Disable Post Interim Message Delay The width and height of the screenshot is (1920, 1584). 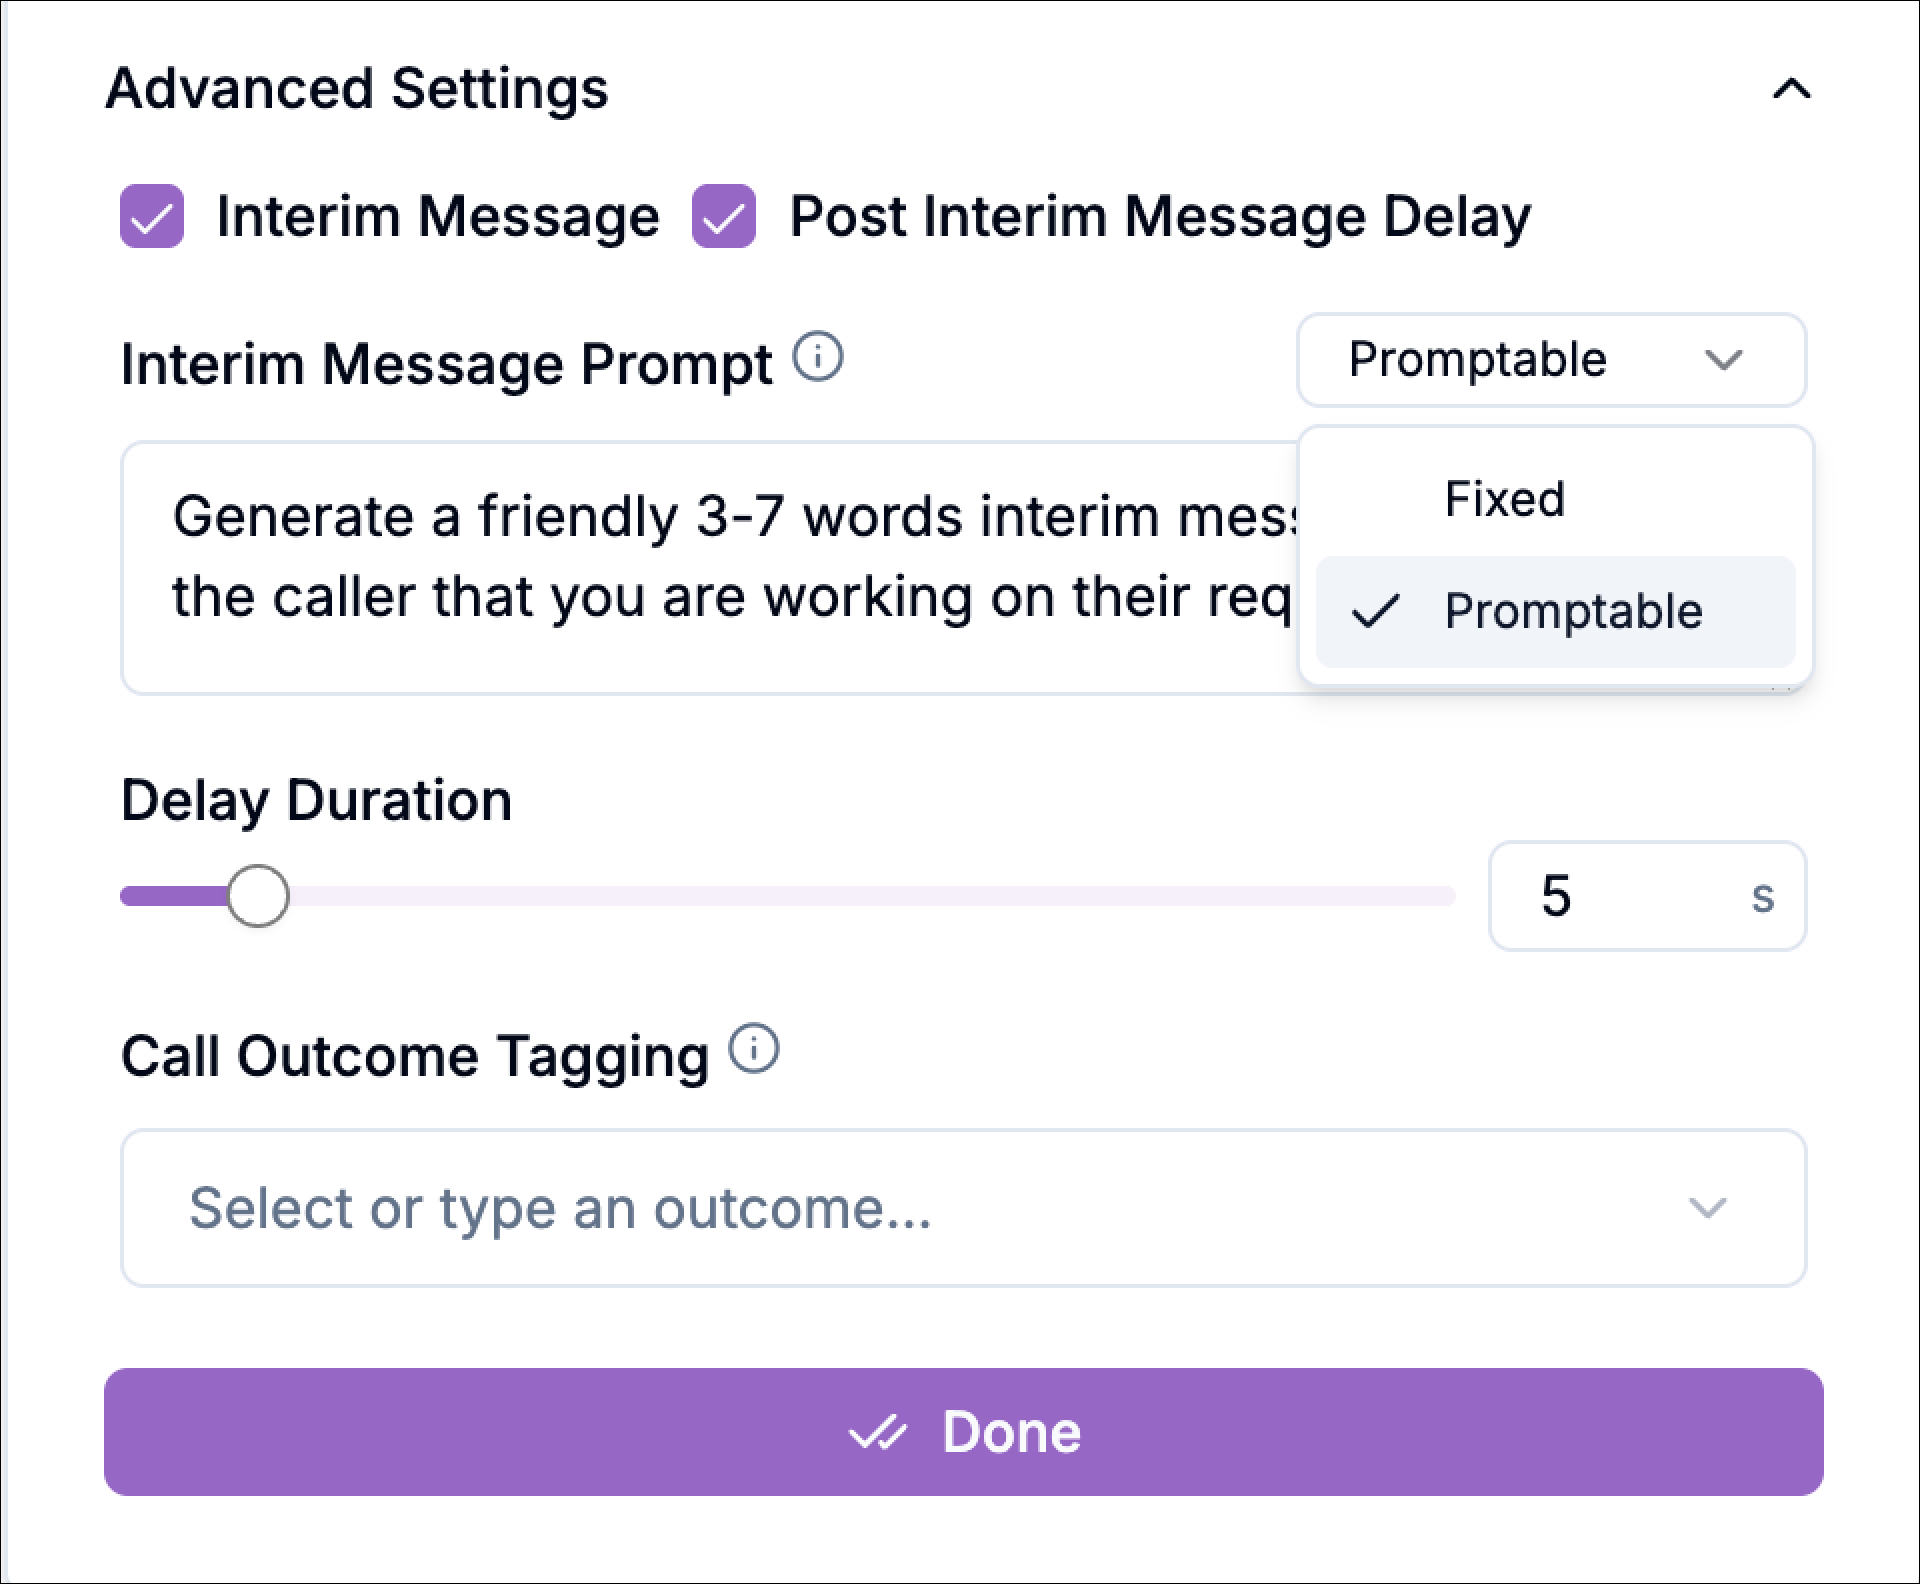[x=723, y=215]
